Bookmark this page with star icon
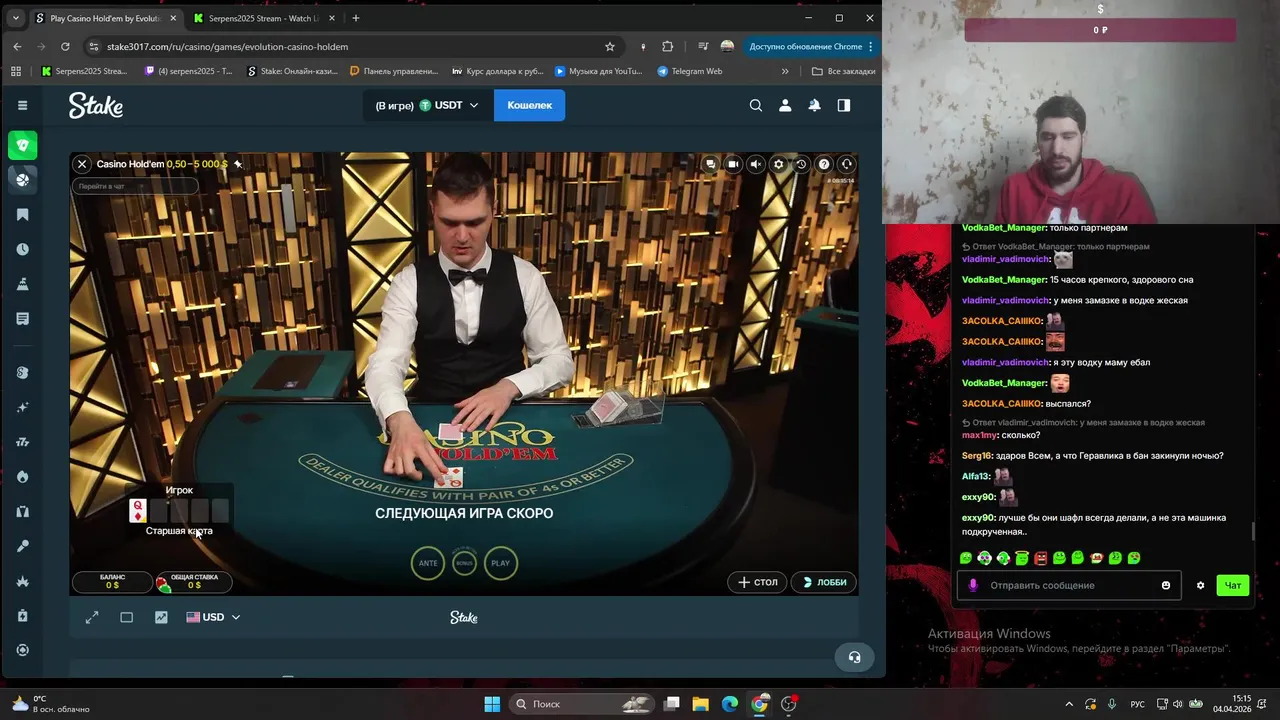The image size is (1280, 720). coord(610,46)
